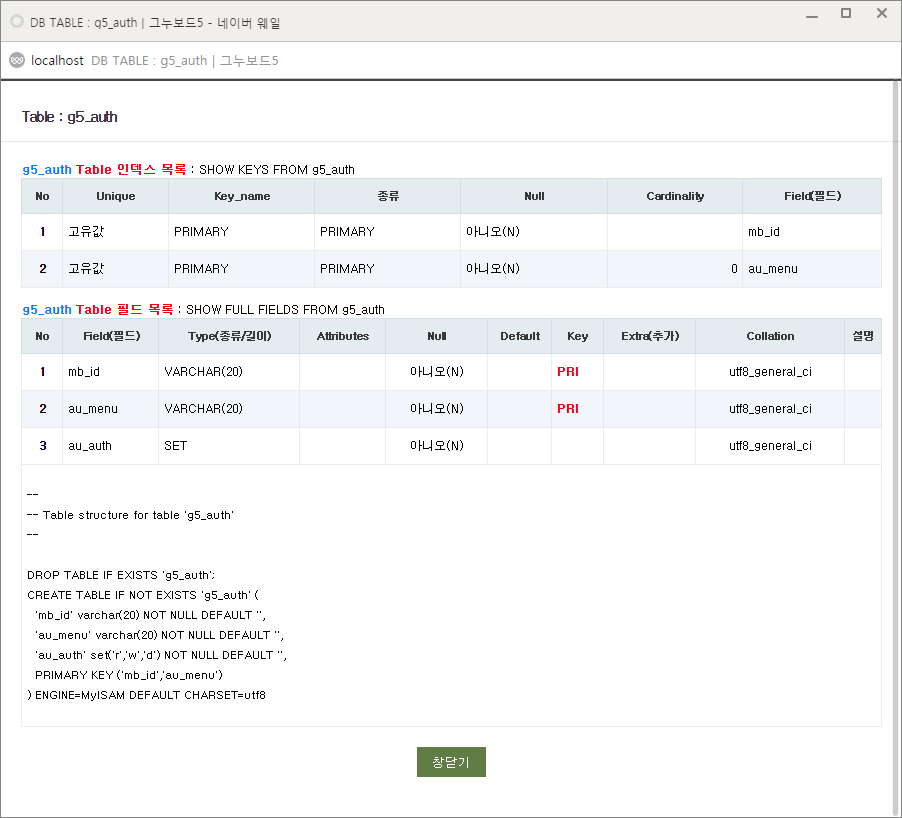Click localhost in the address bar

(57, 60)
